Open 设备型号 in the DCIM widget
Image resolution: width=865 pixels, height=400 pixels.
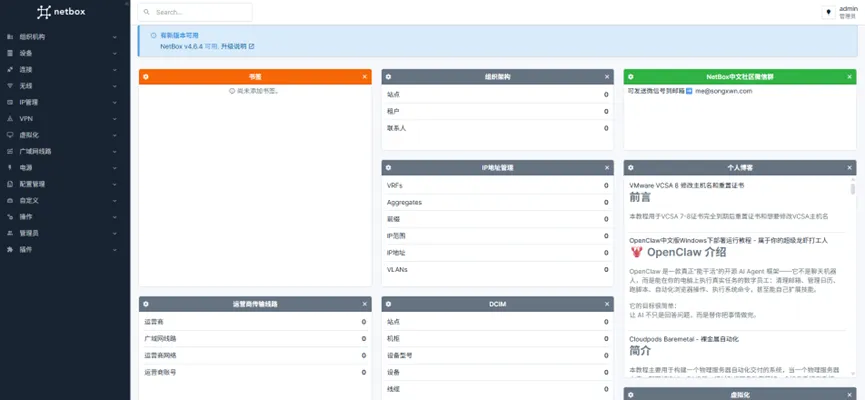coord(498,355)
